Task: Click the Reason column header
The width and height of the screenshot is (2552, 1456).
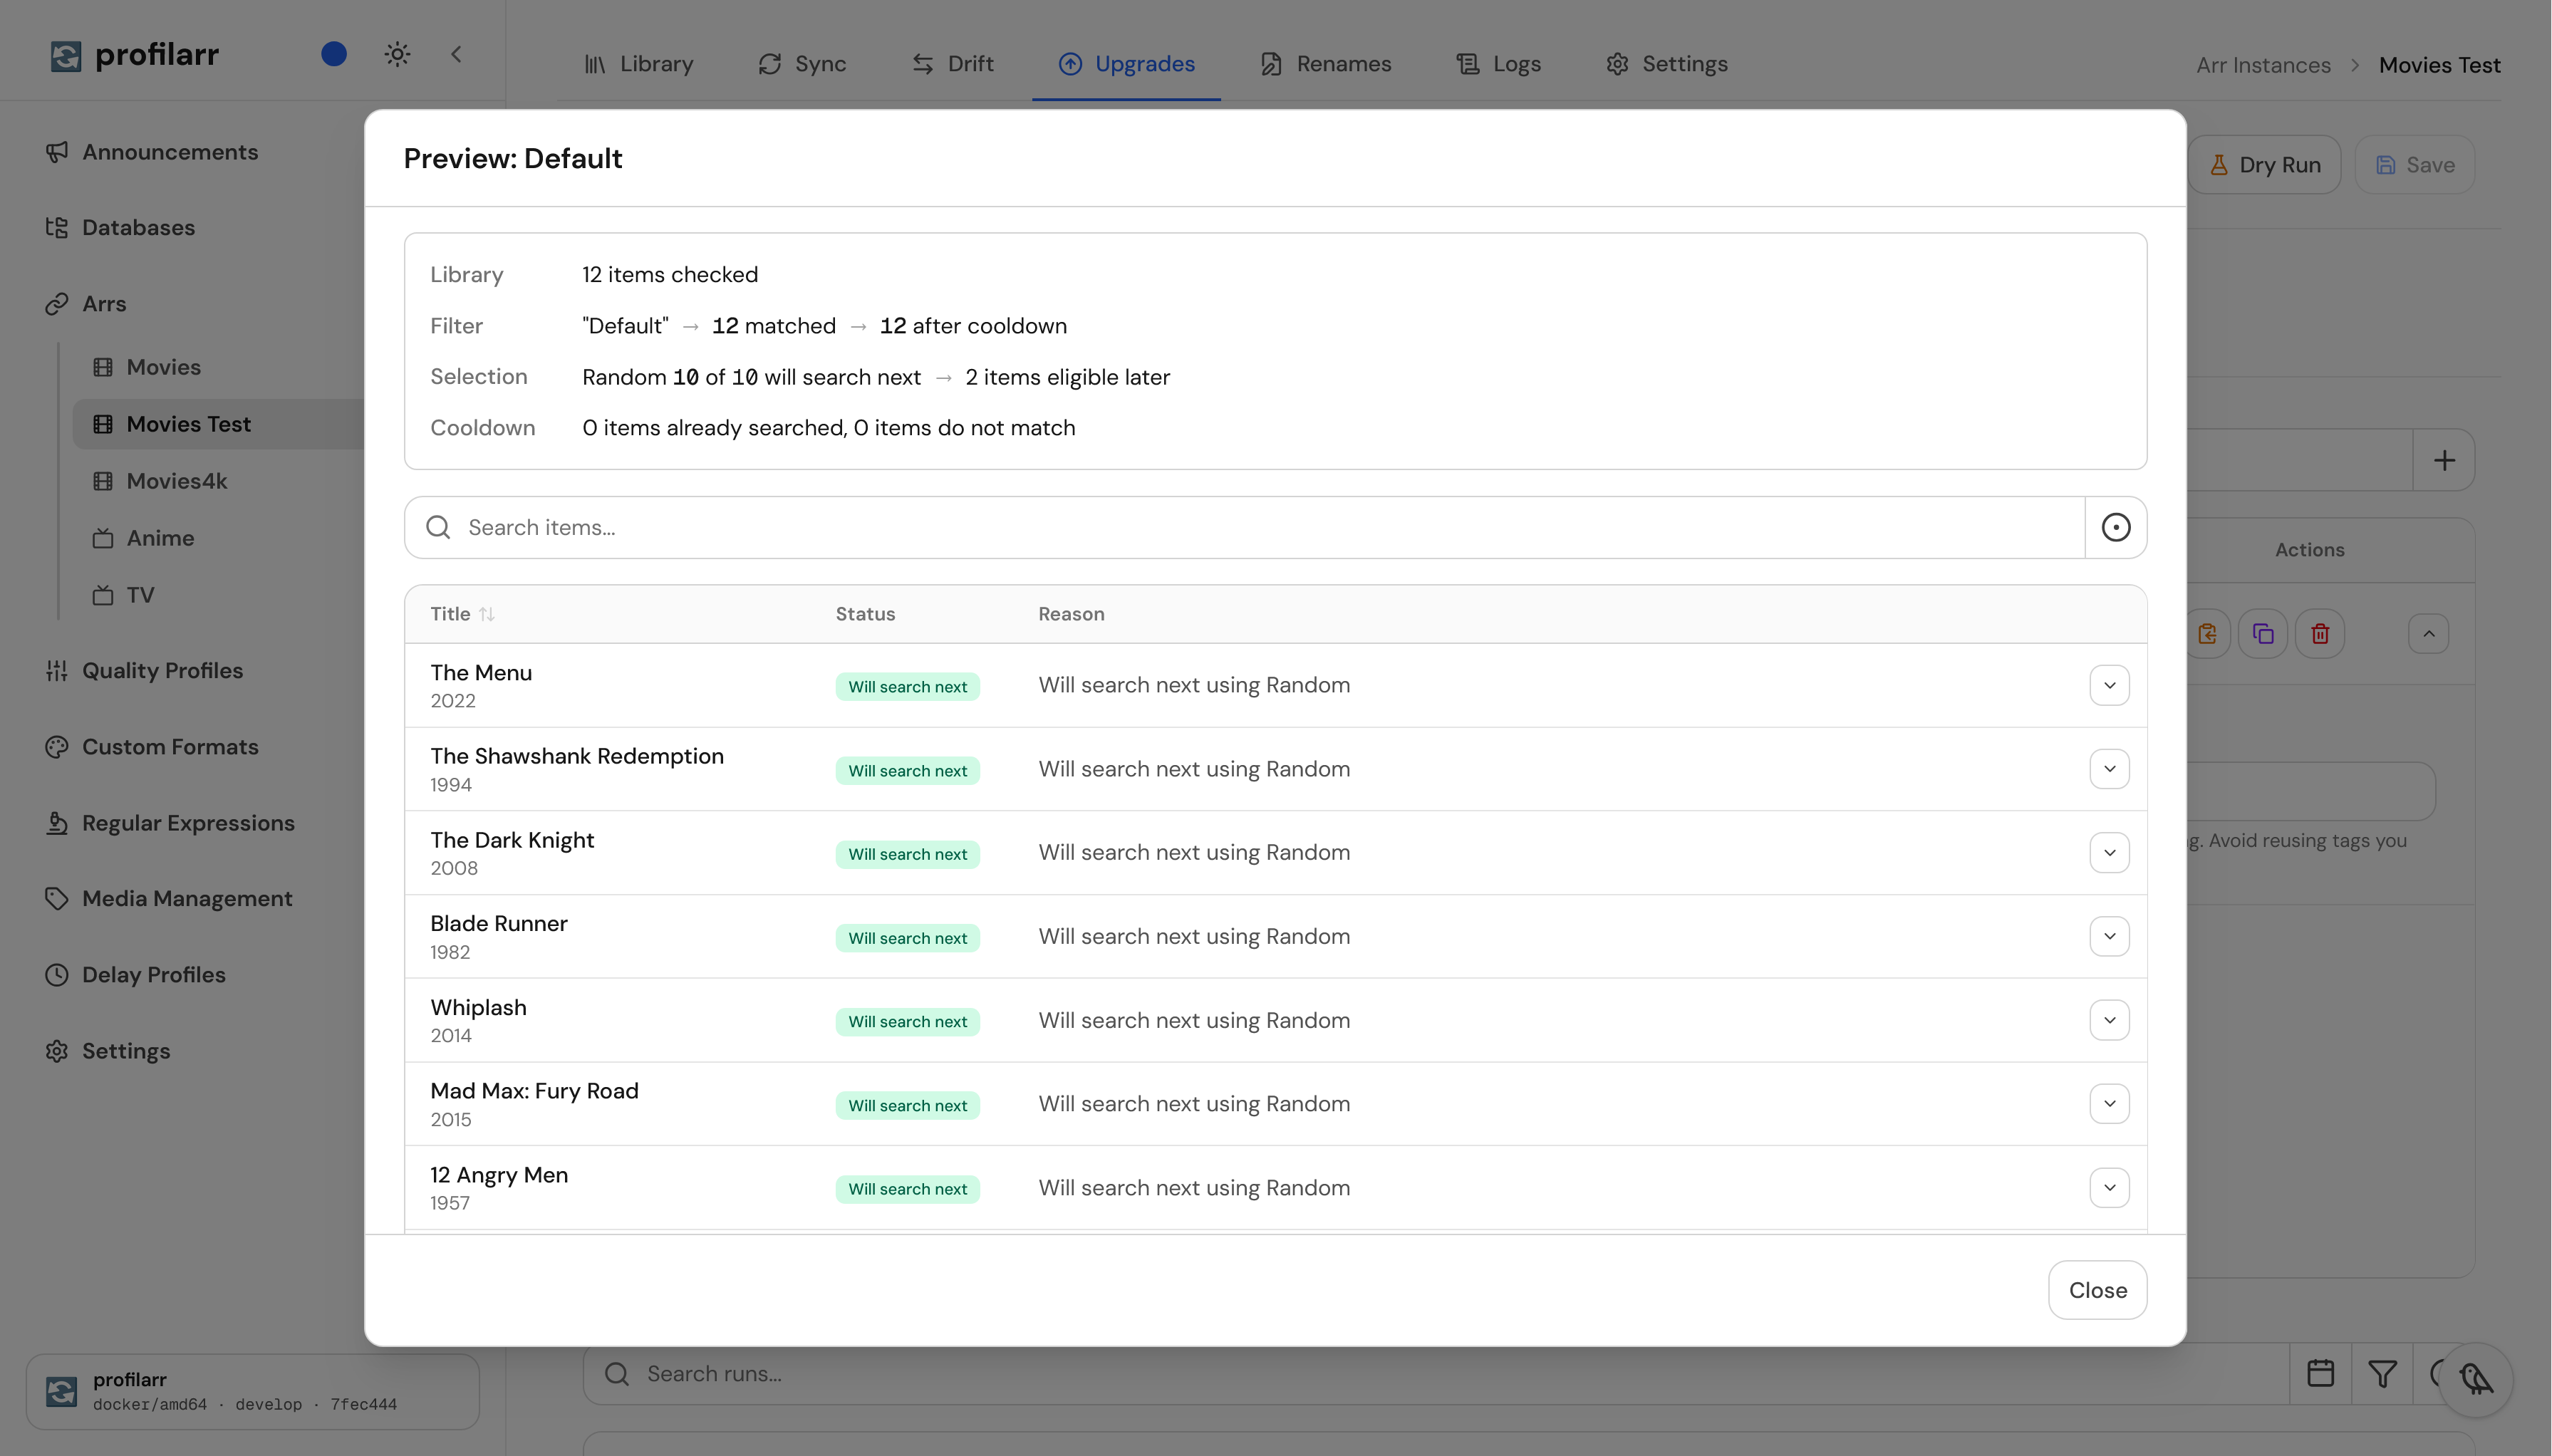Action: pyautogui.click(x=1071, y=614)
